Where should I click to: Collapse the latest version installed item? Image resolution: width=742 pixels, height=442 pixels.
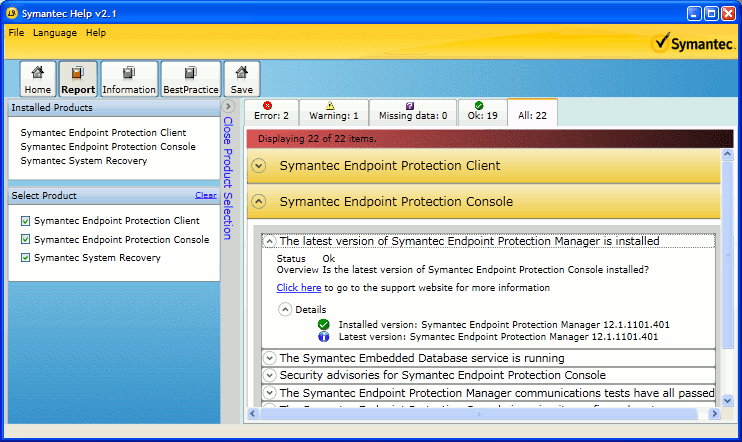[269, 241]
